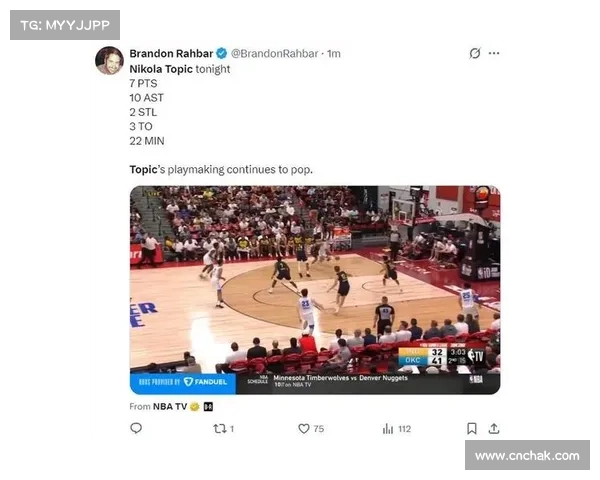Viewport: 600px width, 480px height.
Task: Click the "3 TO" stat line
Action: coord(141,127)
